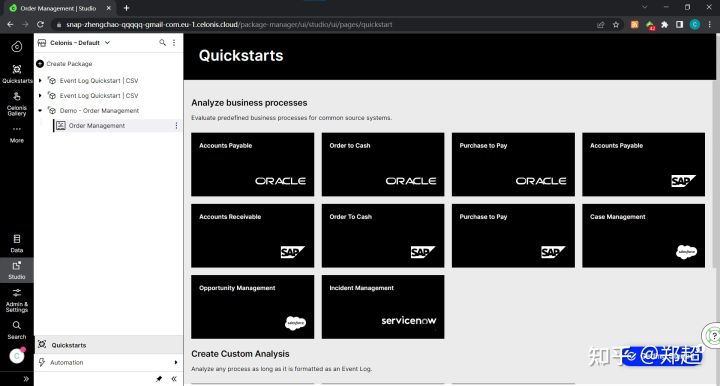The width and height of the screenshot is (720, 386).
Task: Open the Celonis logo home icon
Action: coord(17,46)
